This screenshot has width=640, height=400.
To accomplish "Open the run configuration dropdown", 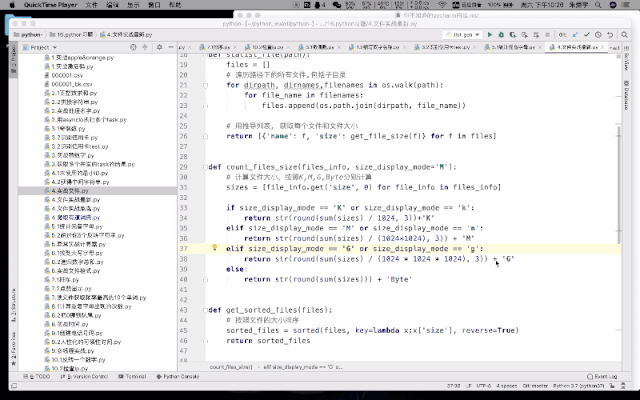I will point(463,35).
